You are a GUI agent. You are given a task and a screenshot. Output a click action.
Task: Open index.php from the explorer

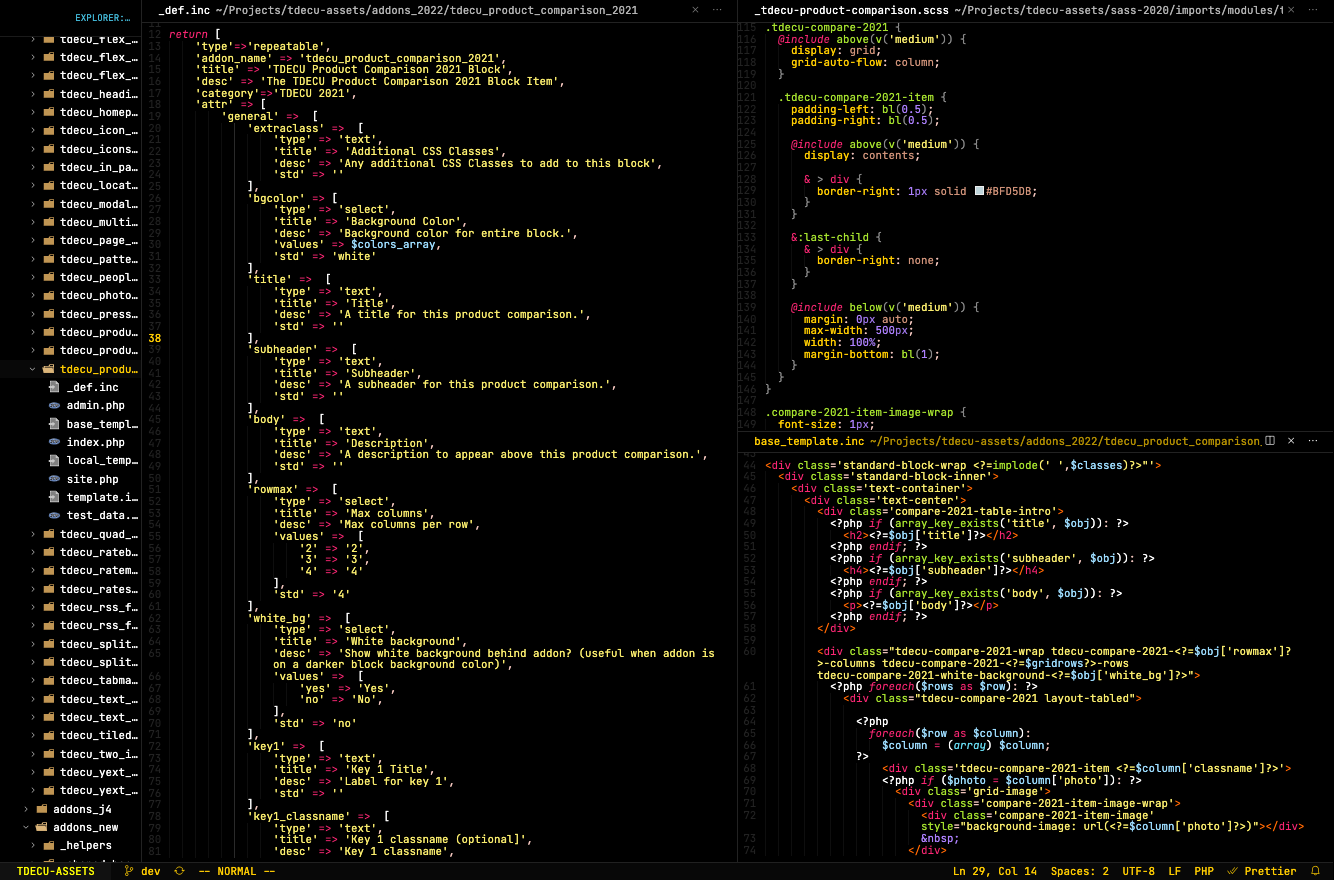(95, 442)
